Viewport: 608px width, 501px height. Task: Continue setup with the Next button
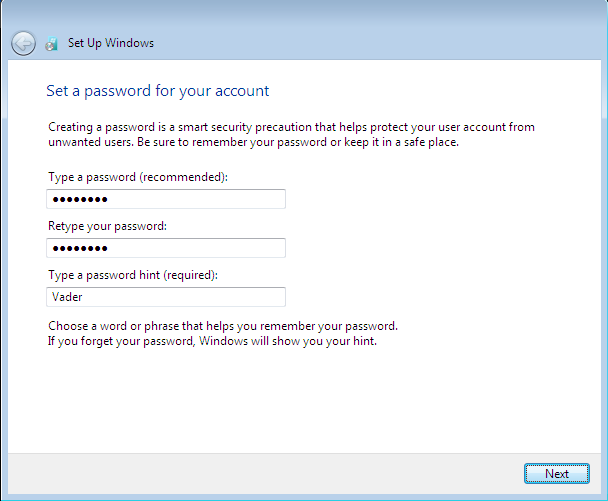click(557, 473)
